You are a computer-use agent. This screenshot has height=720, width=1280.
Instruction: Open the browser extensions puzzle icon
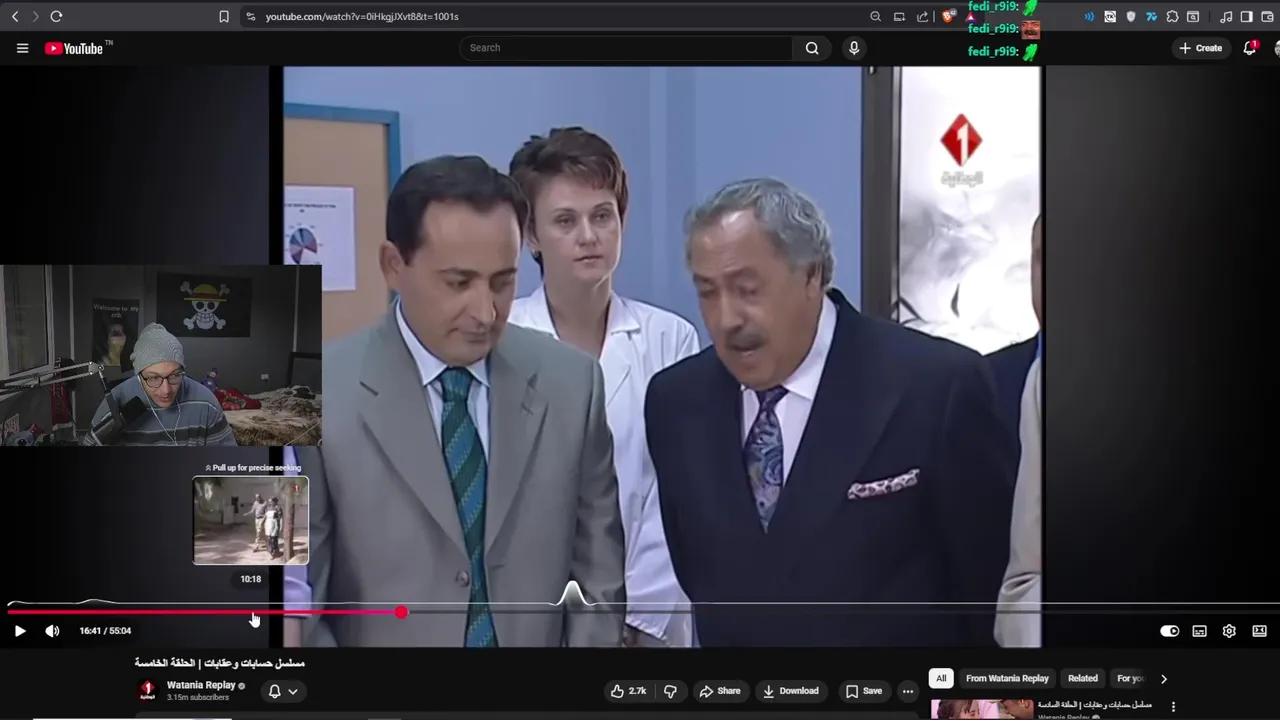[x=1172, y=16]
